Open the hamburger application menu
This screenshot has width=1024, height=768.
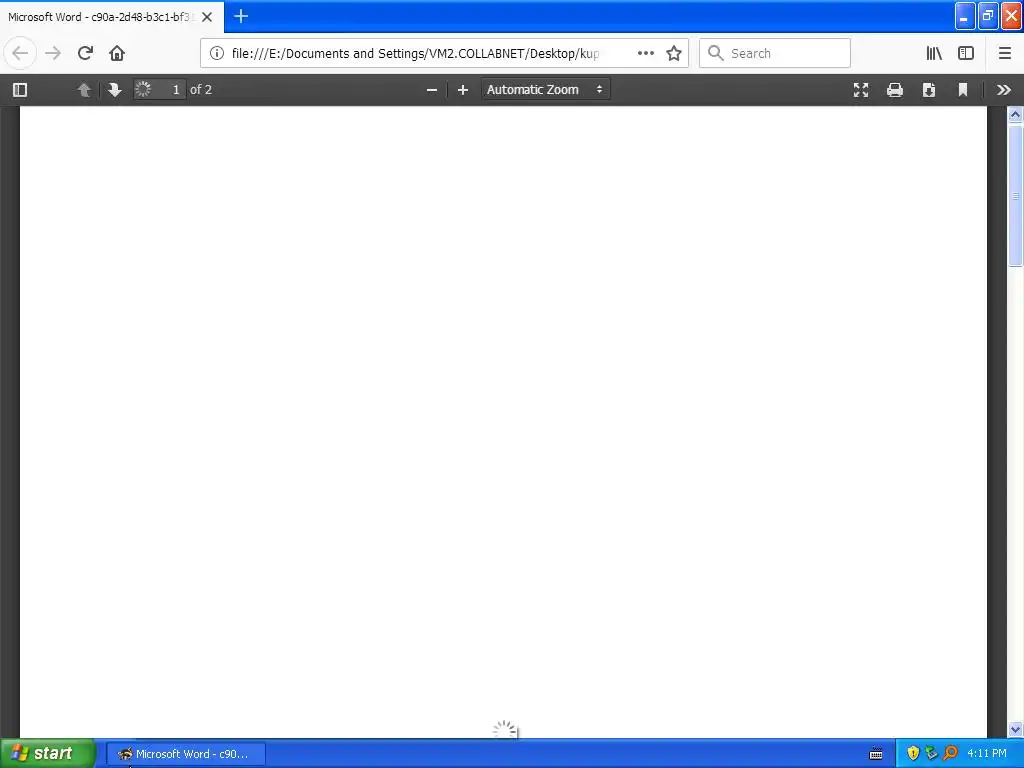point(1005,53)
